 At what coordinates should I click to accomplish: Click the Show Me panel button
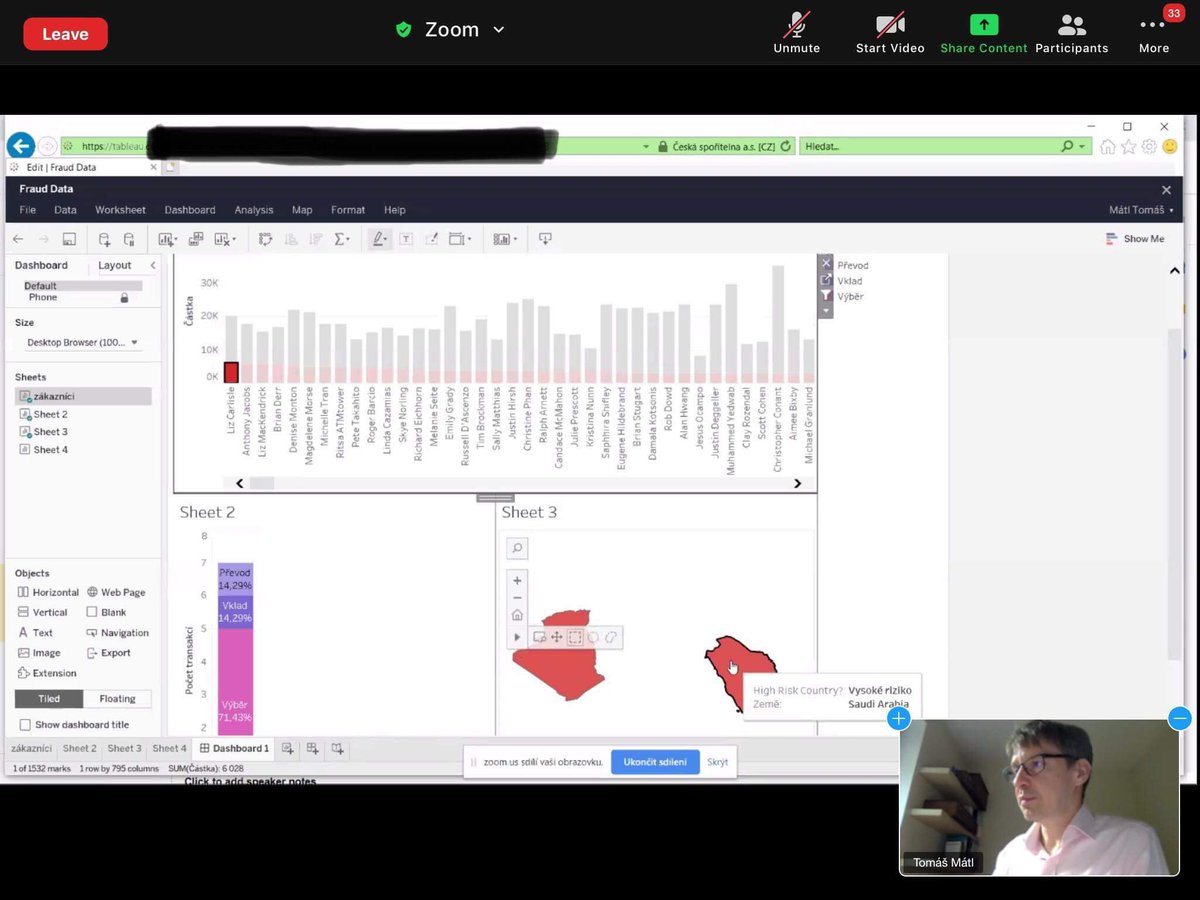pyautogui.click(x=1135, y=239)
